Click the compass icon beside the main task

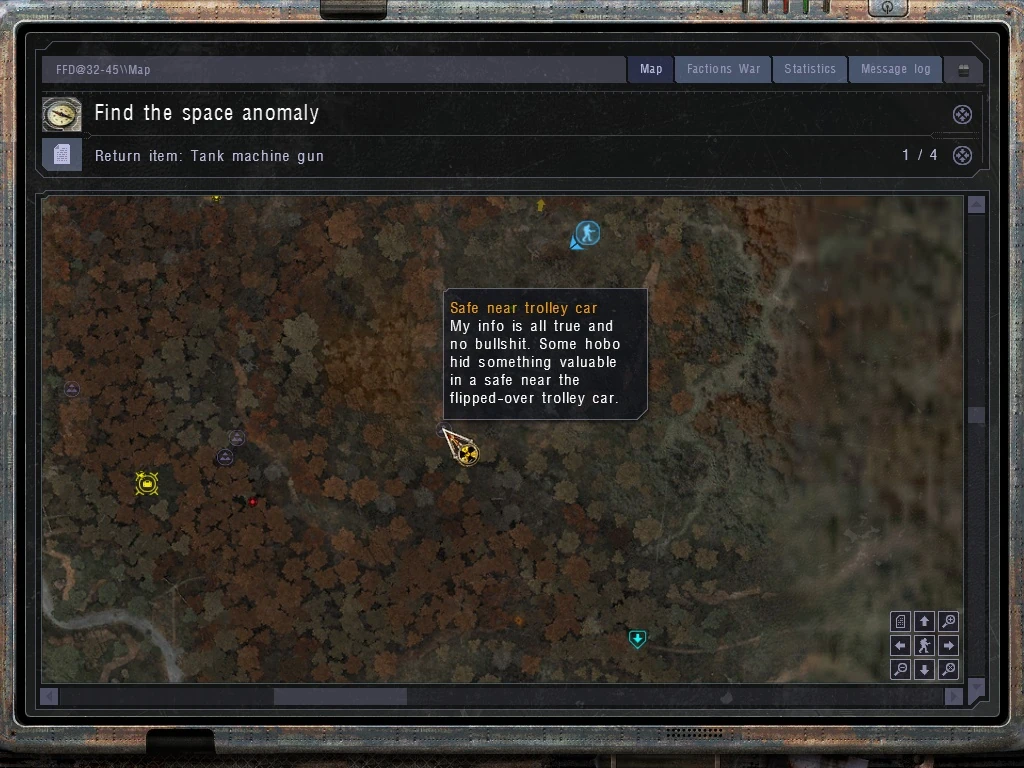(62, 114)
